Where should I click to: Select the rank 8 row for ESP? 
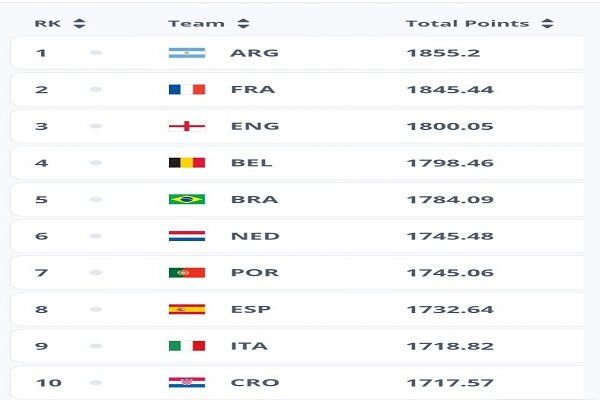point(297,309)
